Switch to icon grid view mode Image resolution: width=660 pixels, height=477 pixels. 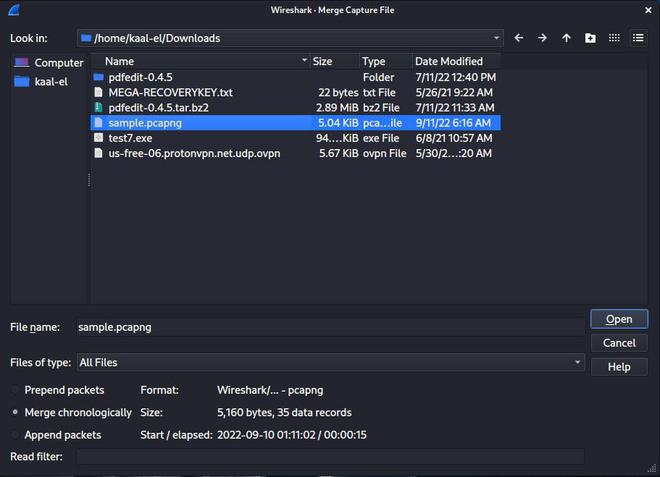[614, 38]
